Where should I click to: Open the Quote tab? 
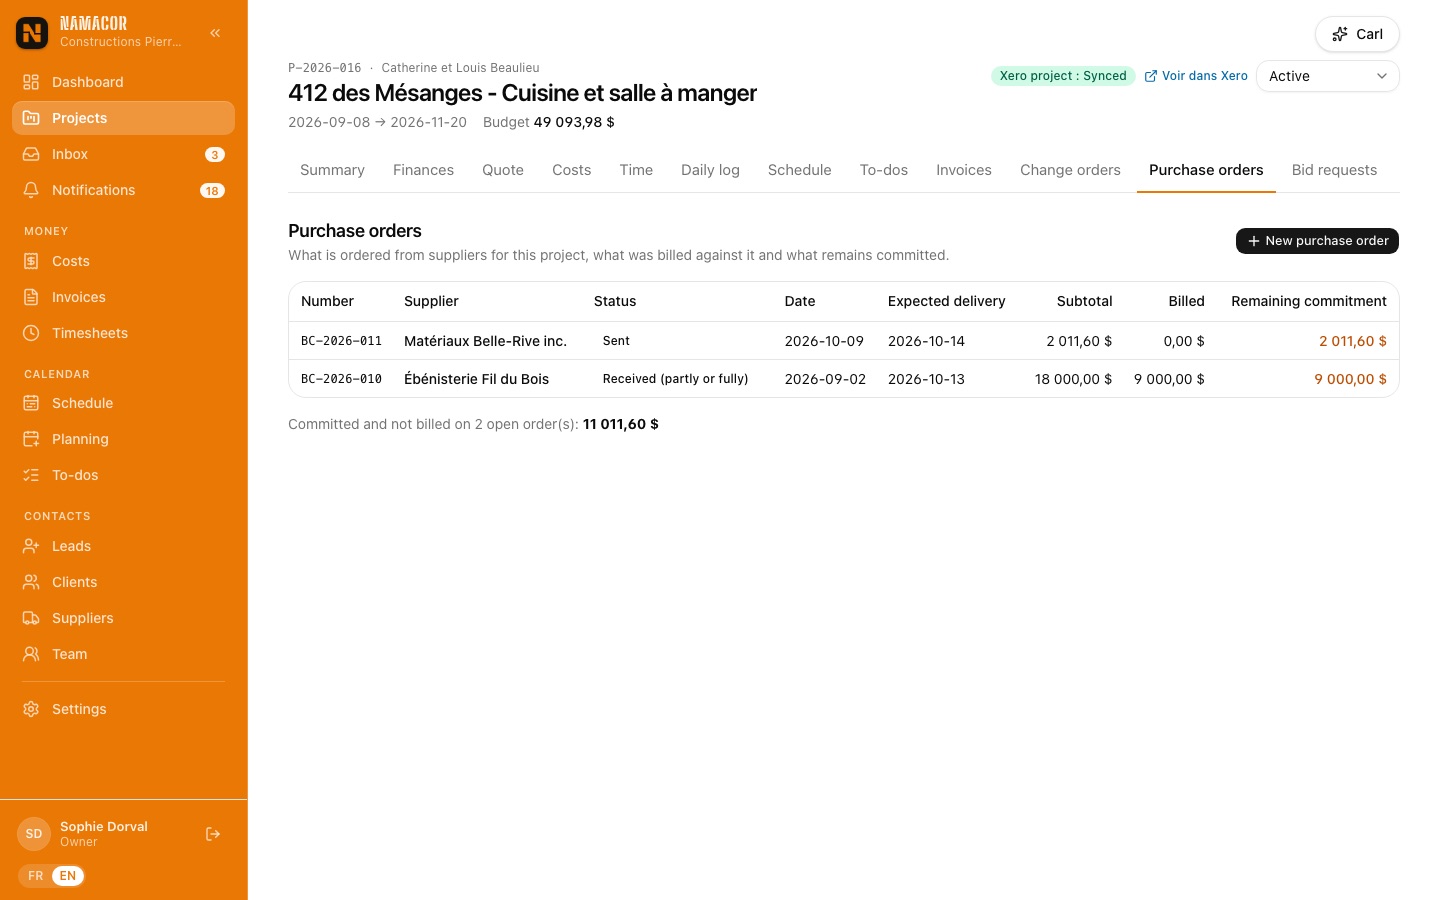tap(503, 170)
